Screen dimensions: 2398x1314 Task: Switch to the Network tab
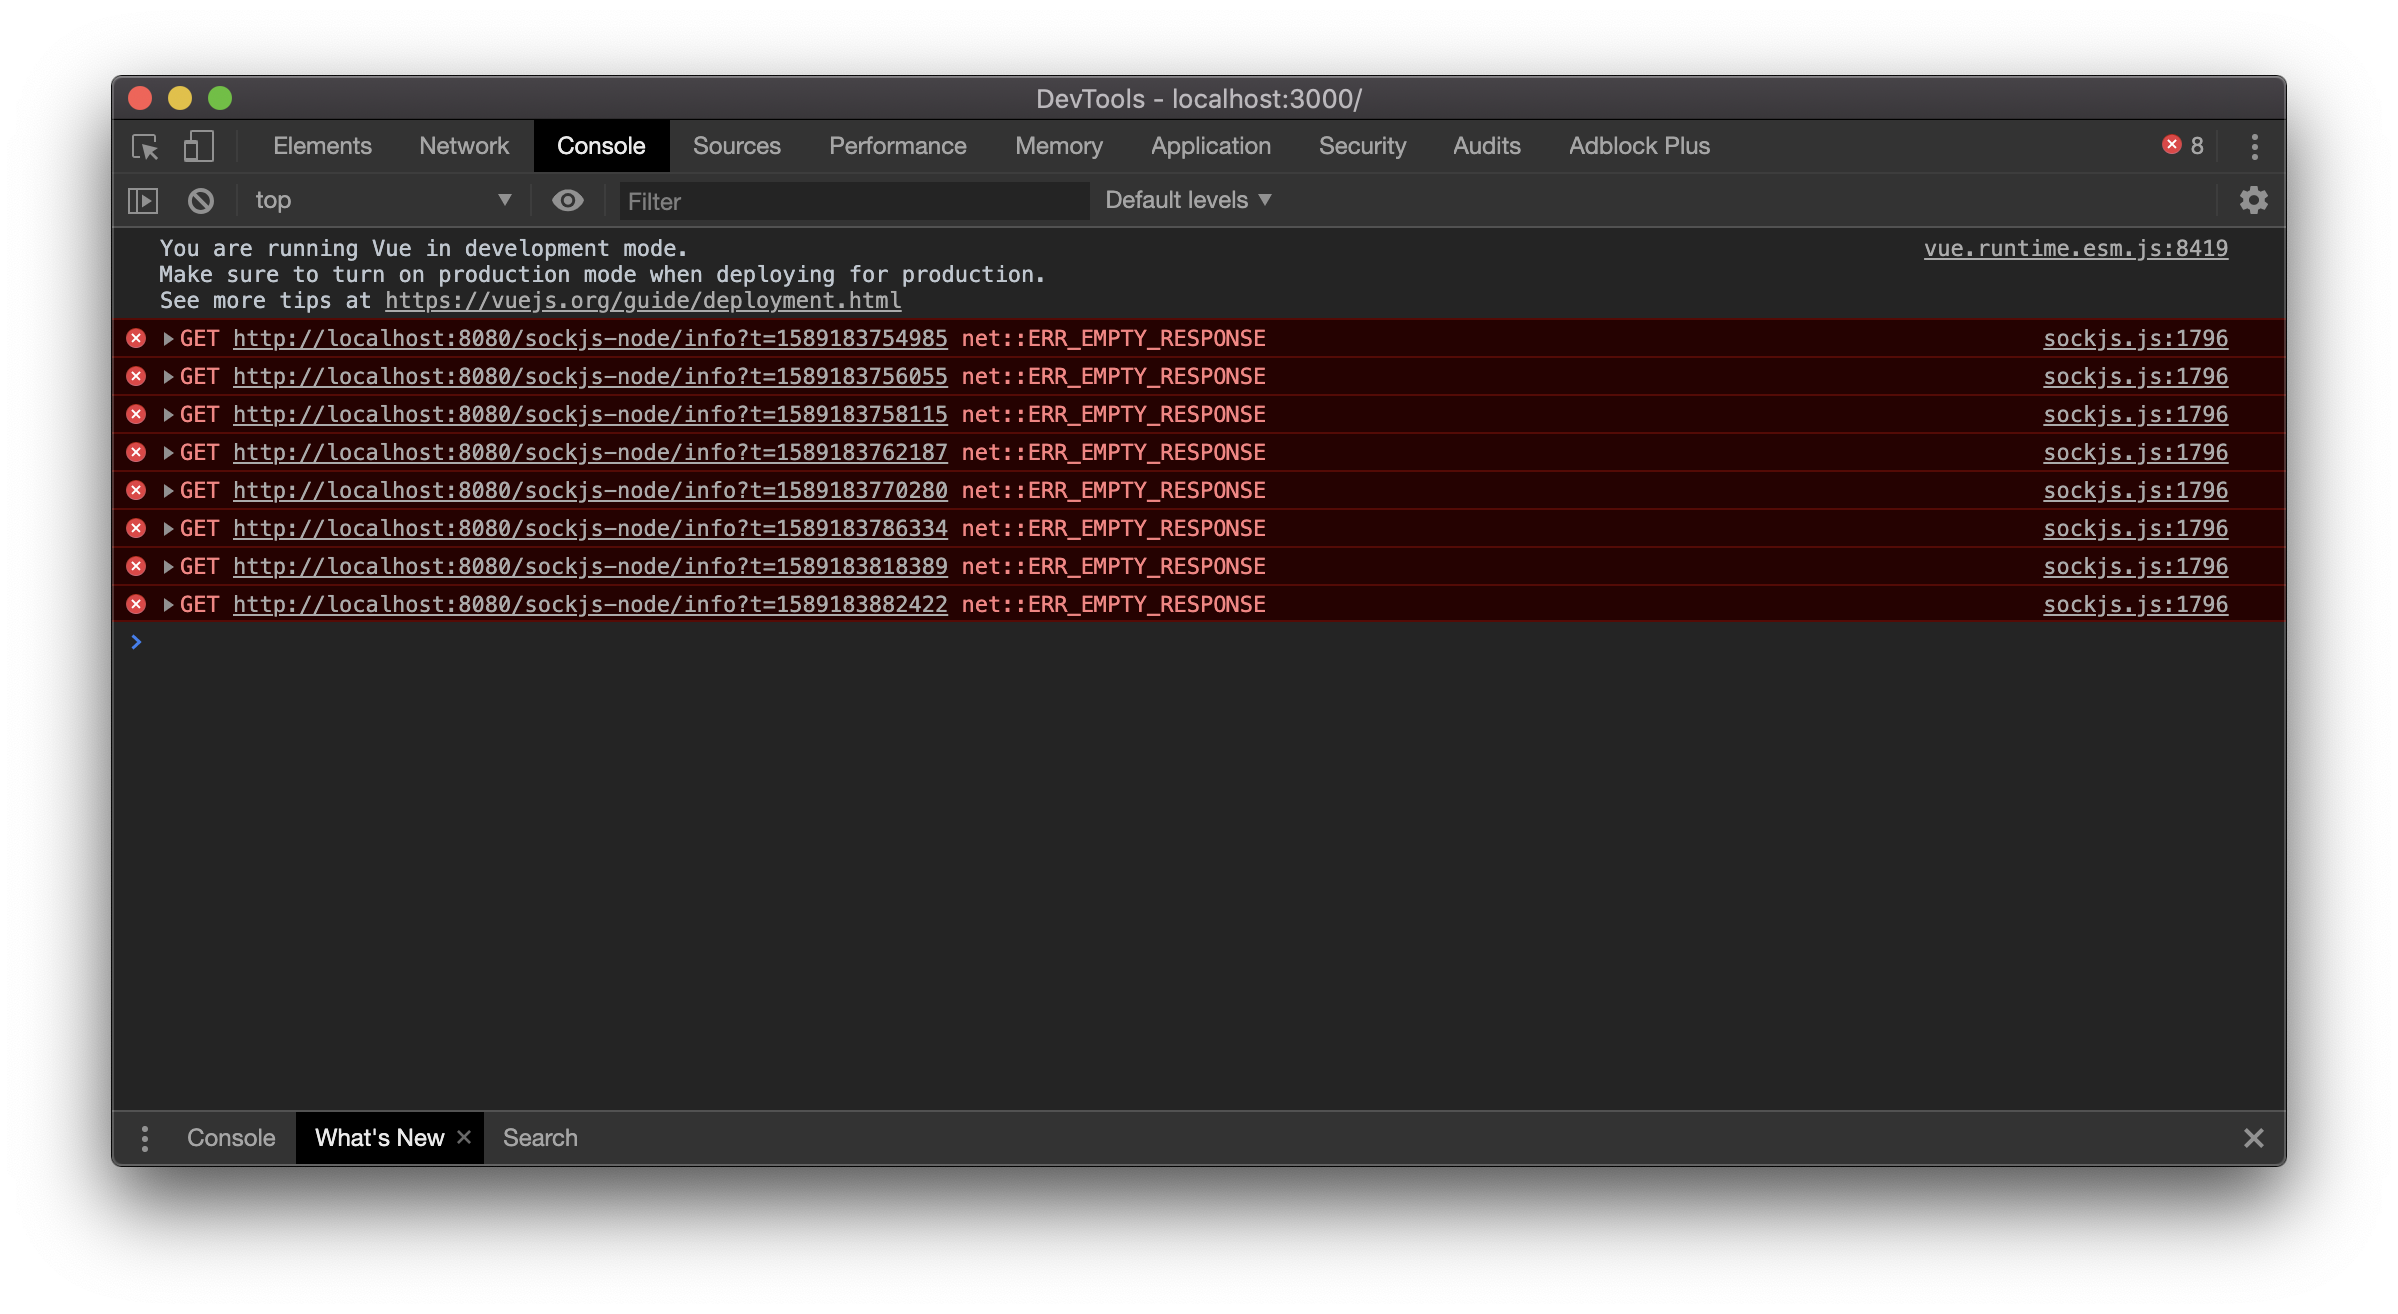click(464, 146)
